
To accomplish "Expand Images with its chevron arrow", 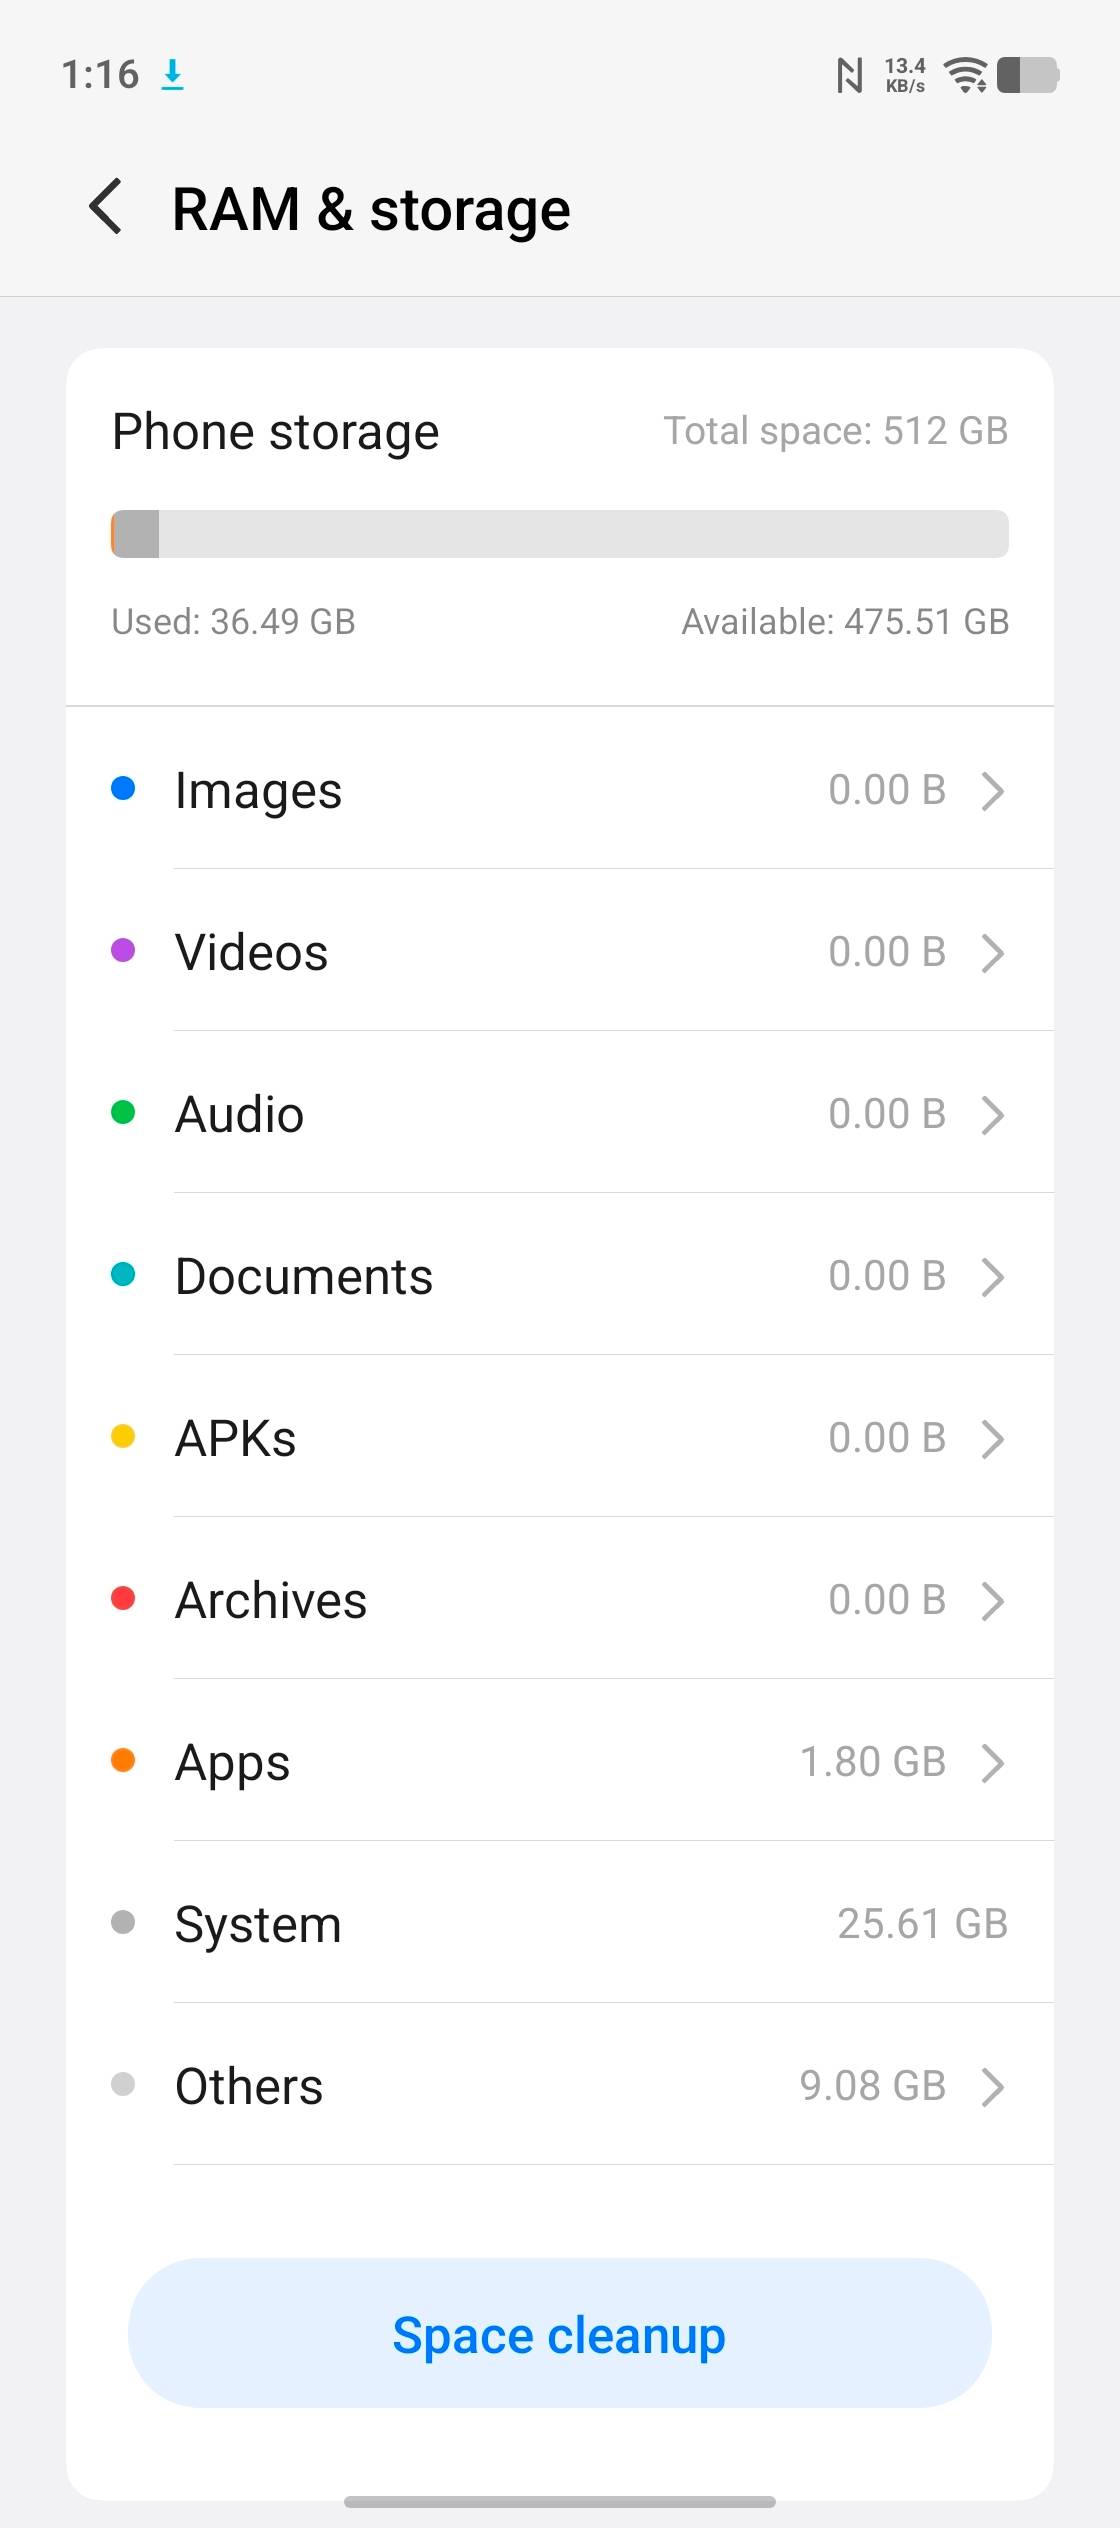I will coord(992,791).
